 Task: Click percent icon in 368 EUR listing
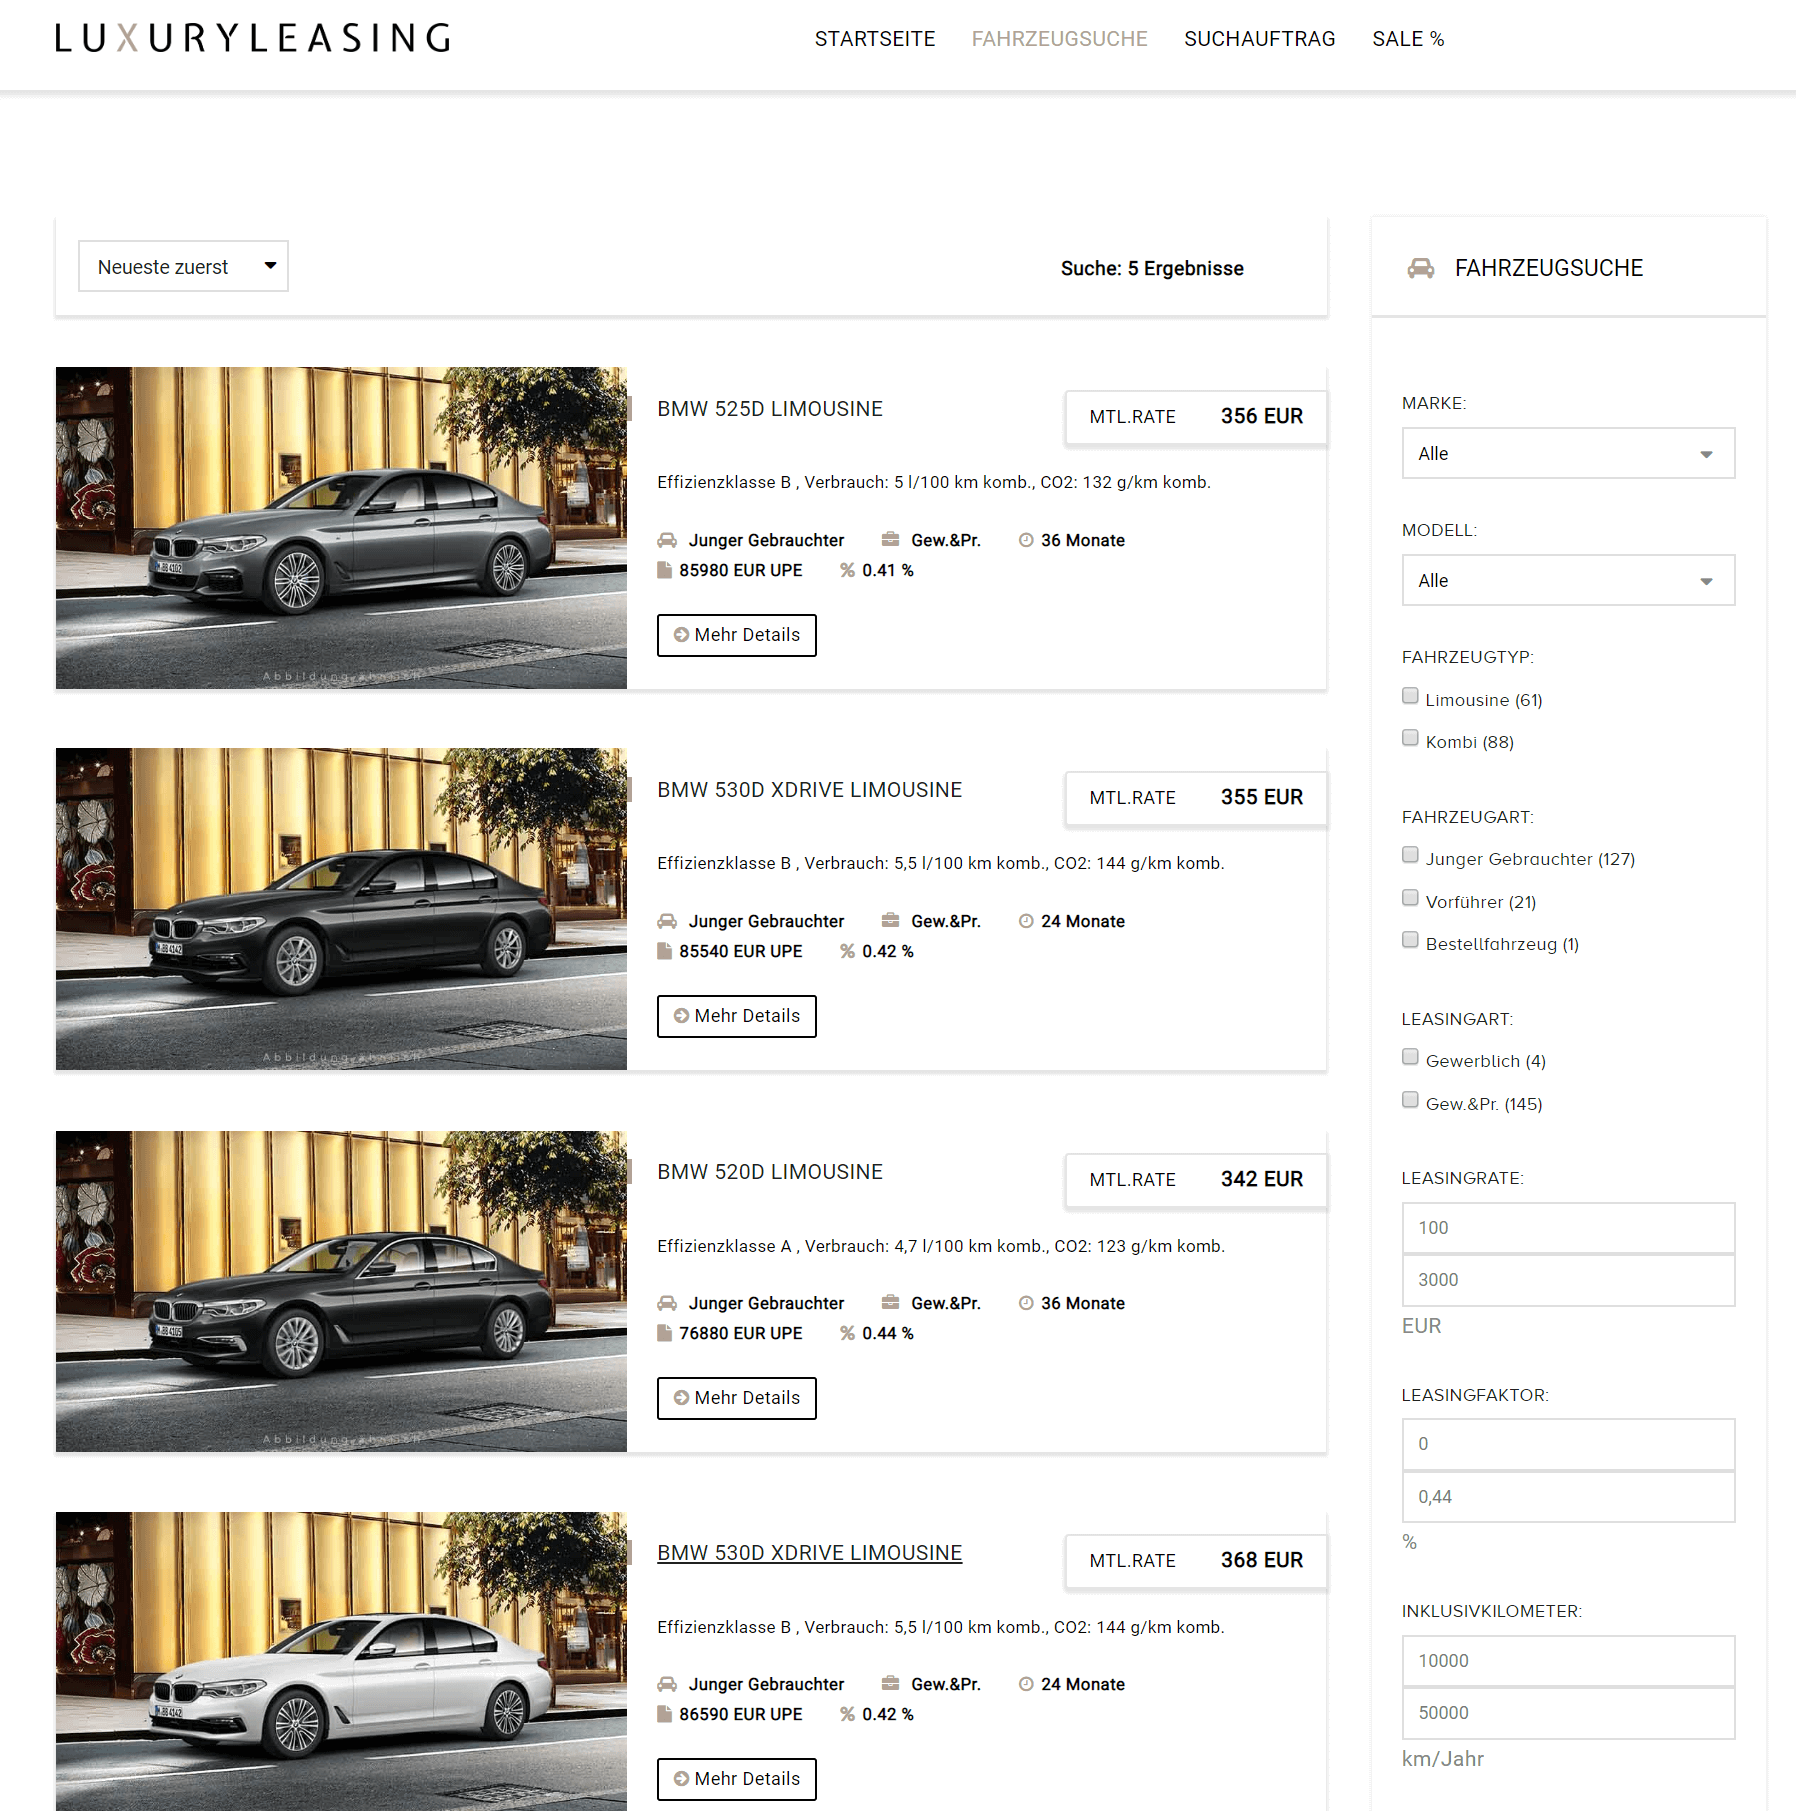click(x=847, y=1714)
